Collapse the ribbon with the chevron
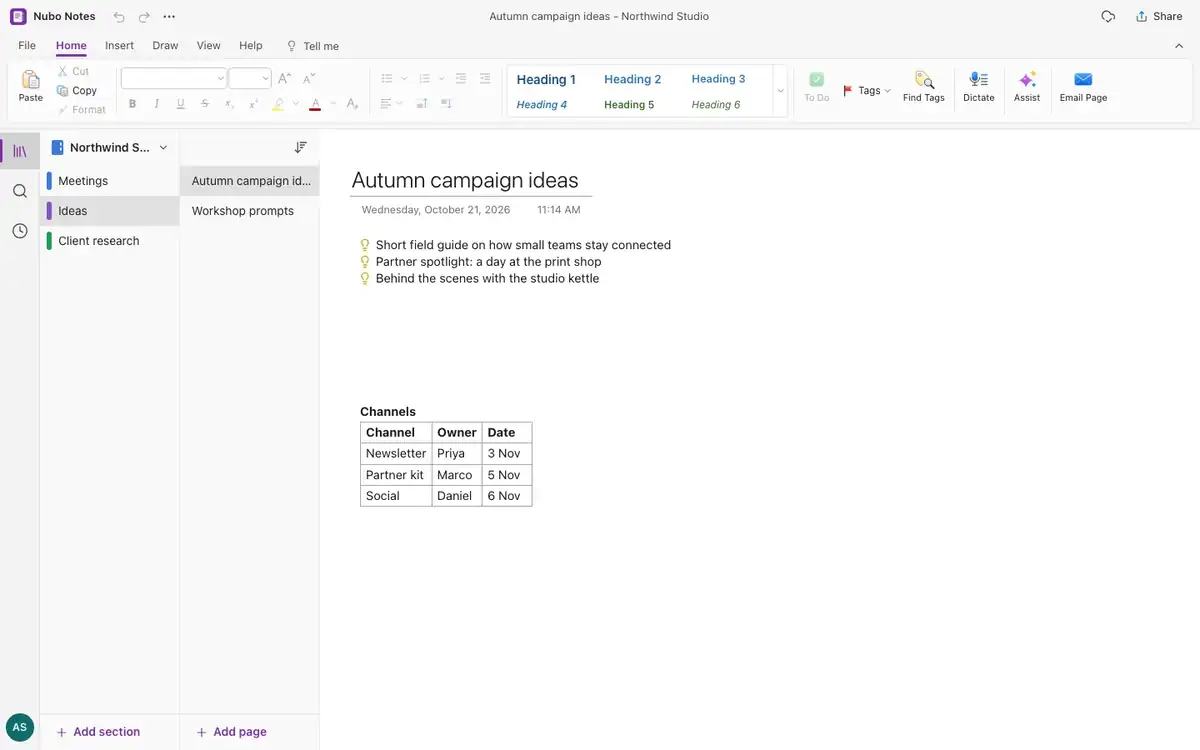Viewport: 1200px width, 750px height. [x=1179, y=45]
